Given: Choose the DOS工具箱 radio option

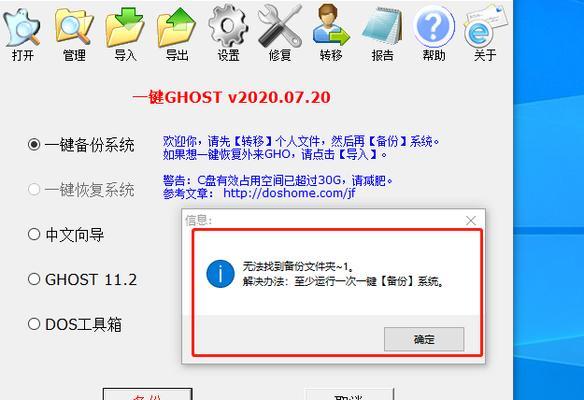Looking at the screenshot, I should (34, 324).
